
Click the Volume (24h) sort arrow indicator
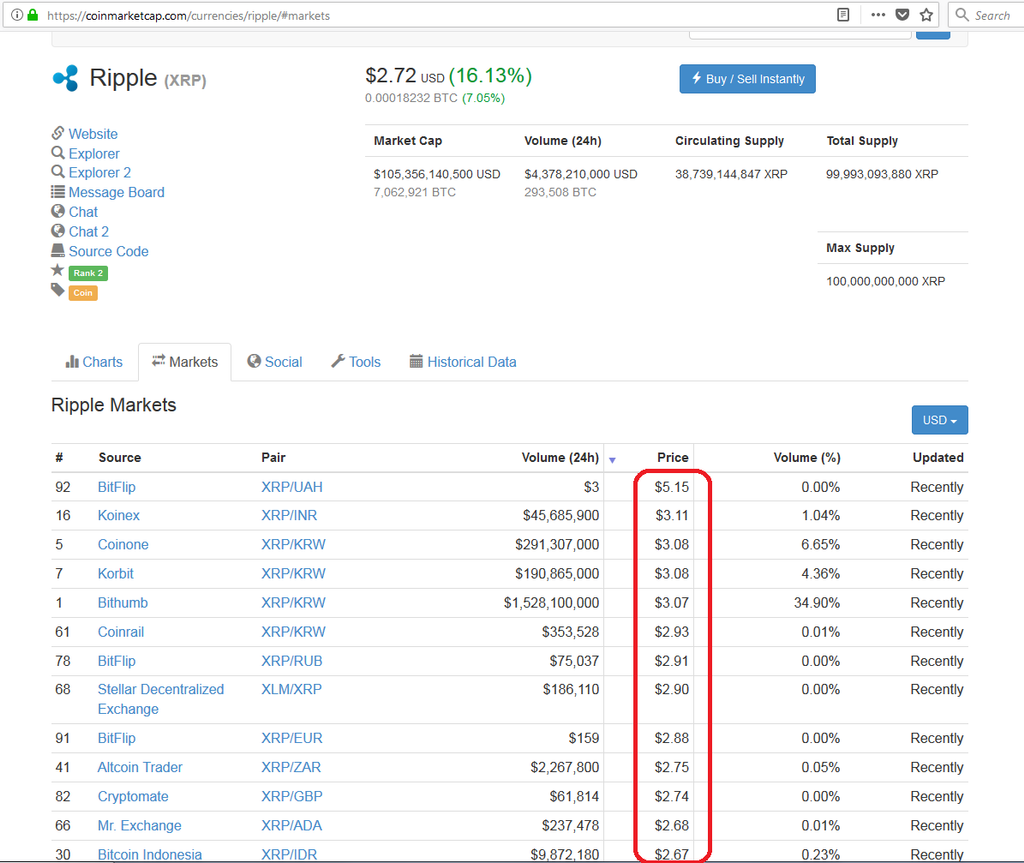pos(612,460)
